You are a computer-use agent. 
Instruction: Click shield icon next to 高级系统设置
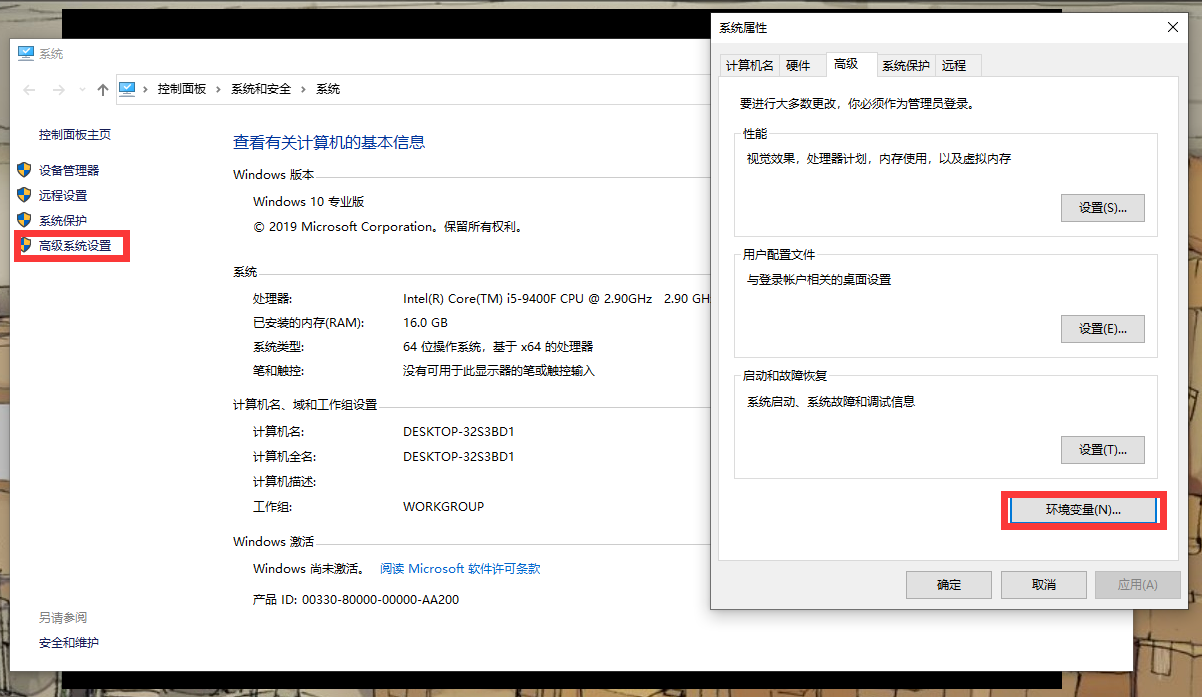click(x=25, y=245)
